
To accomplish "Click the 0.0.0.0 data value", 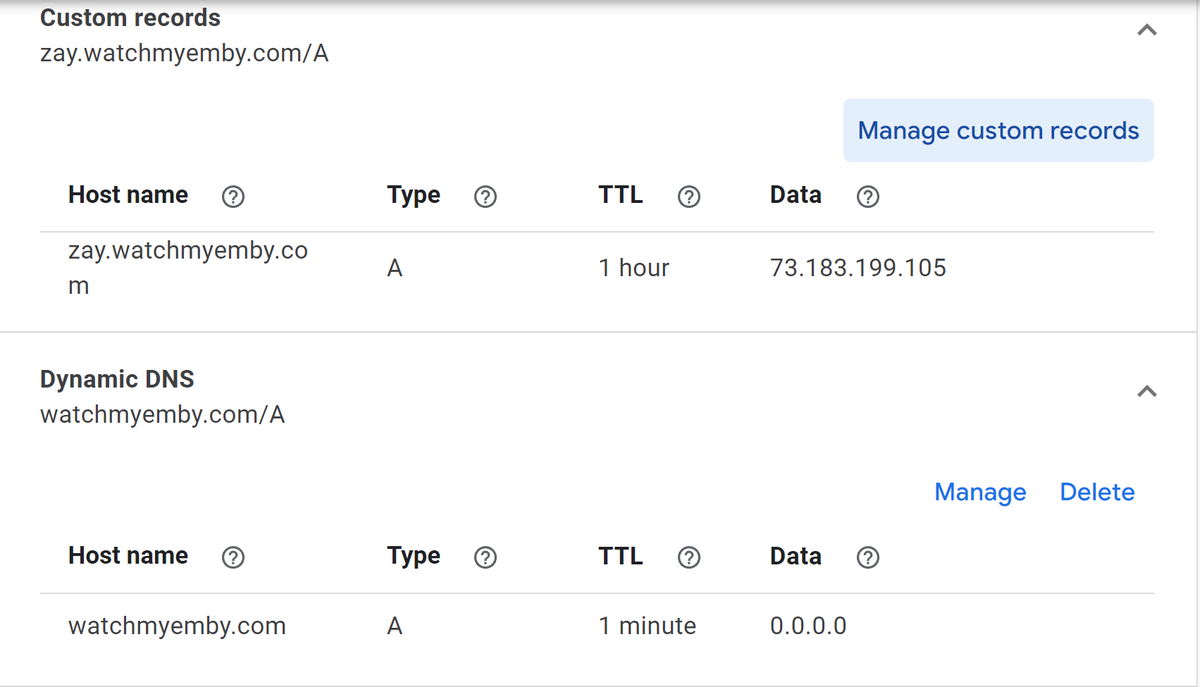I will 807,626.
